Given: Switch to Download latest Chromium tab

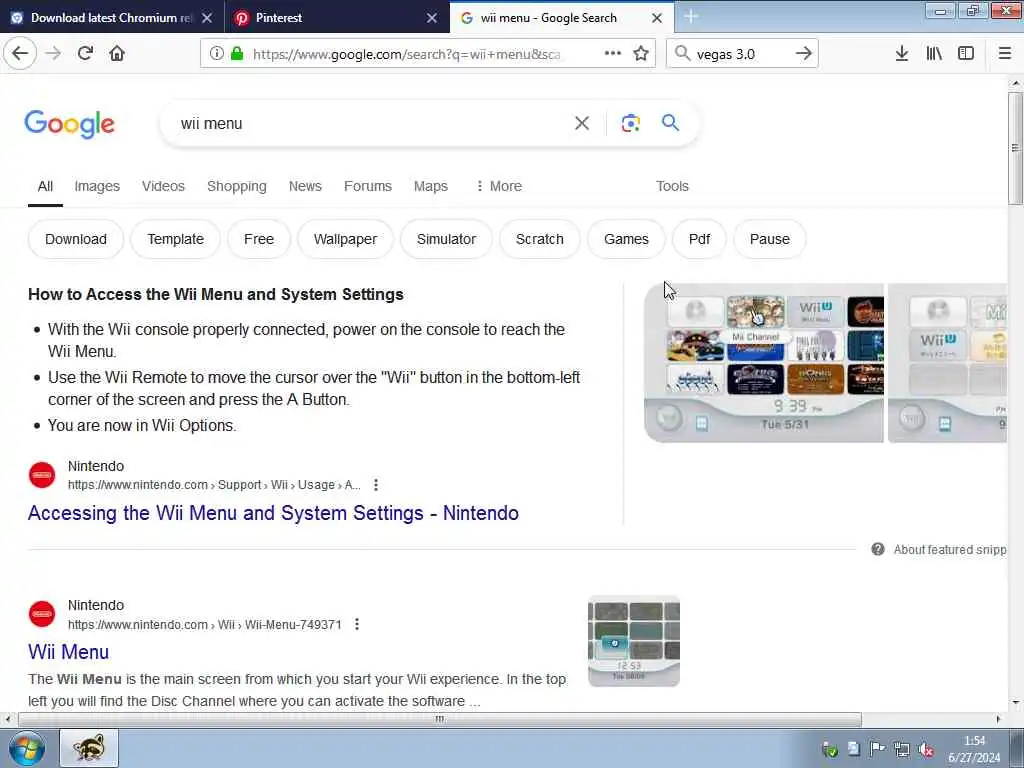Looking at the screenshot, I should 112,18.
